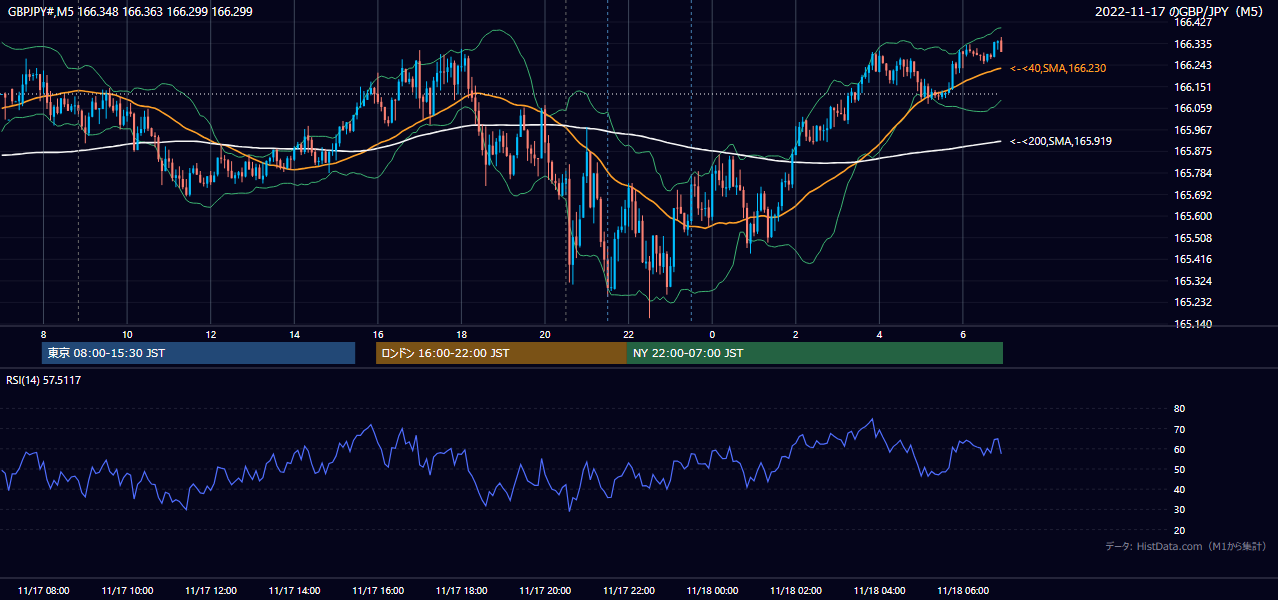The image size is (1278, 600).
Task: Select the 200 SMA 165.919 label
Action: (1061, 141)
